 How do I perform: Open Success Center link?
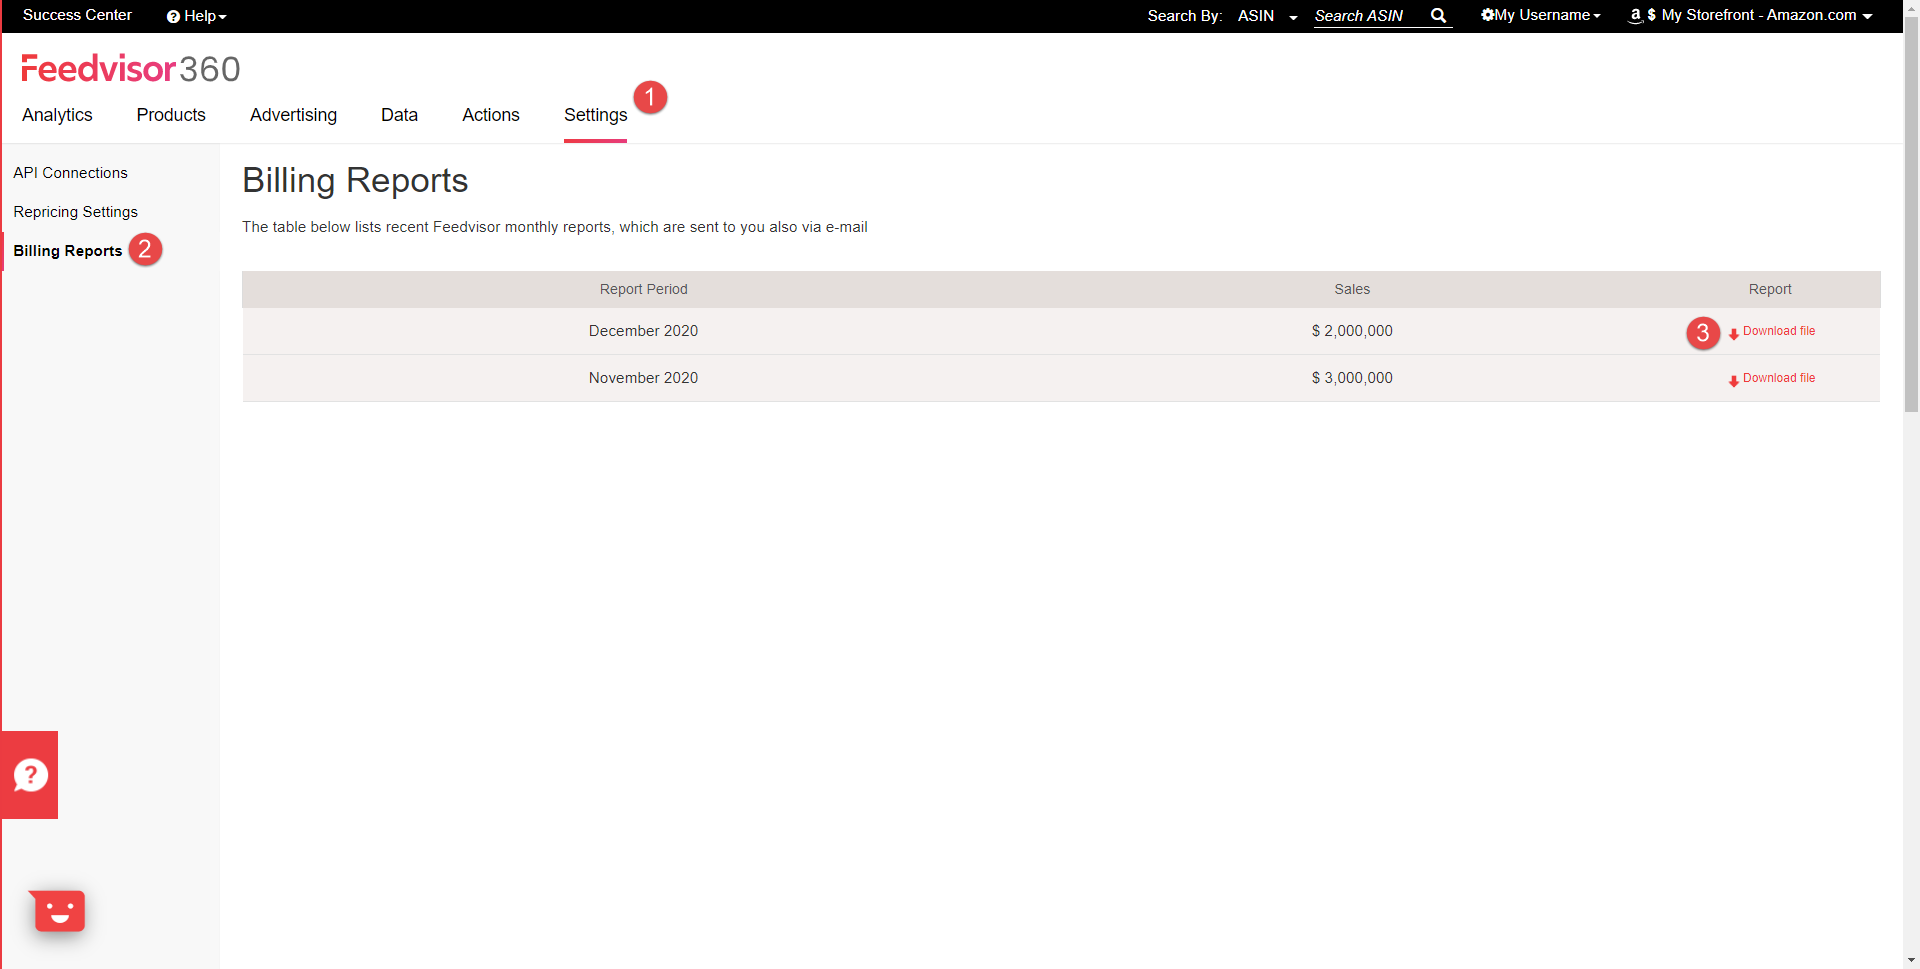[77, 15]
